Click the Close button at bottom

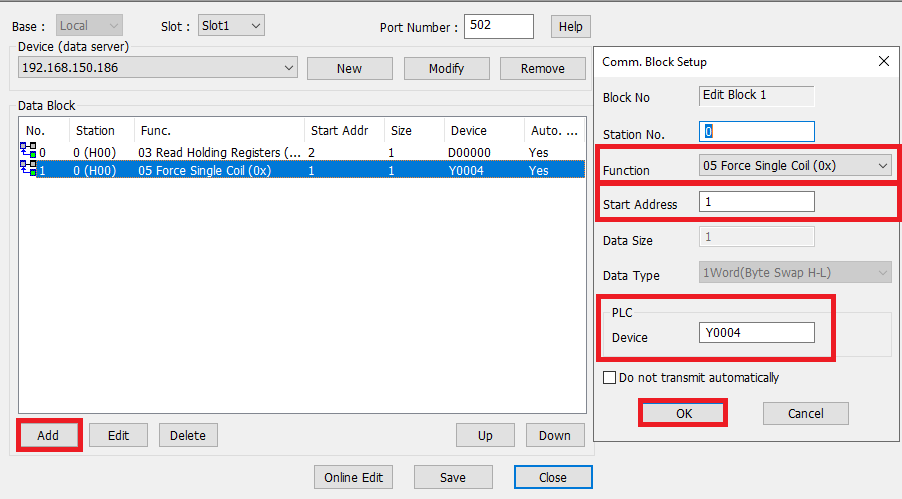553,477
